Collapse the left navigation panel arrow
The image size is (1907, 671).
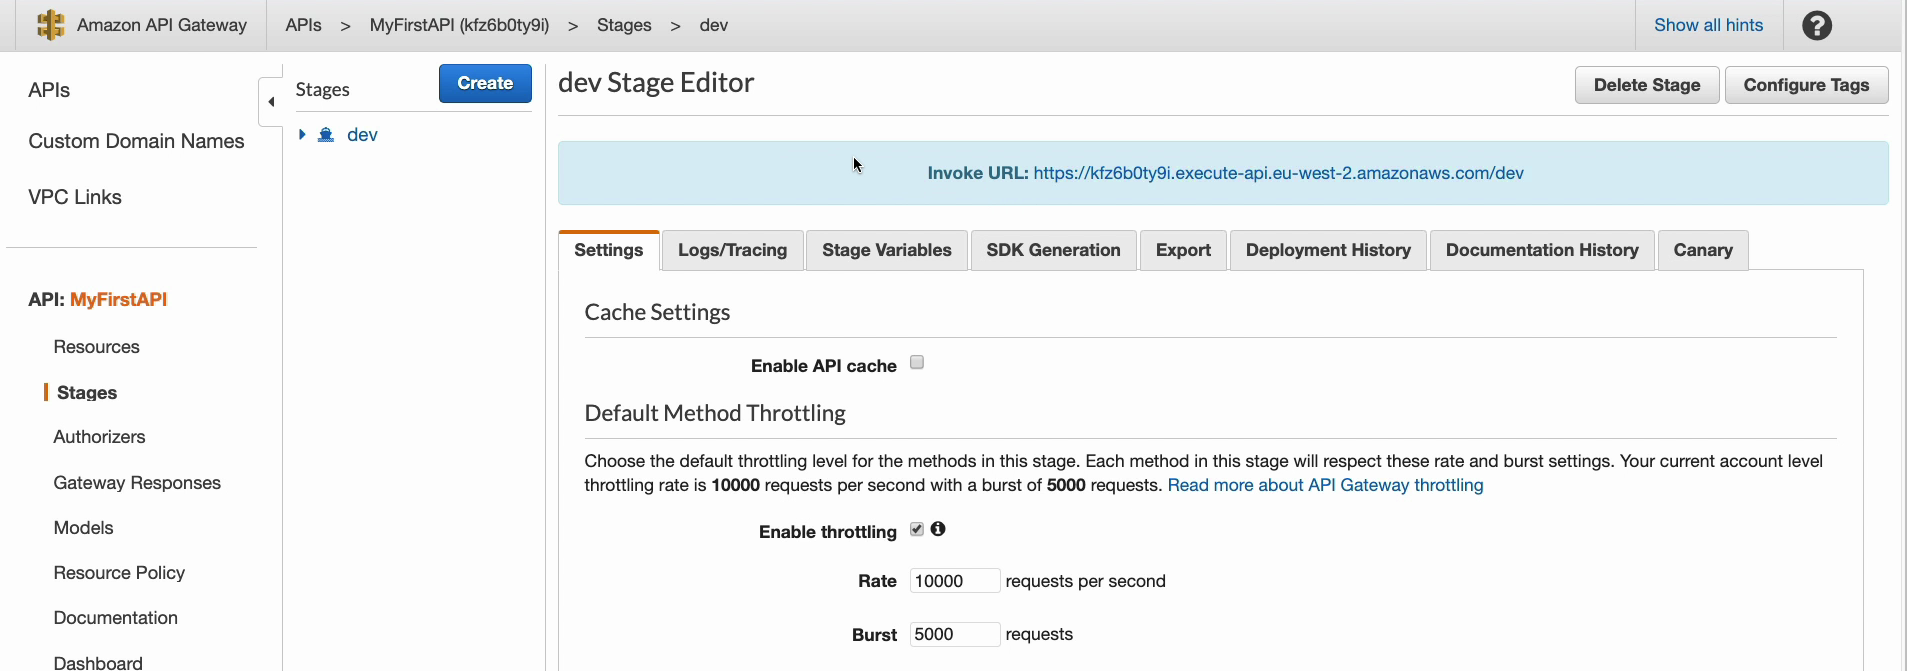point(271,102)
